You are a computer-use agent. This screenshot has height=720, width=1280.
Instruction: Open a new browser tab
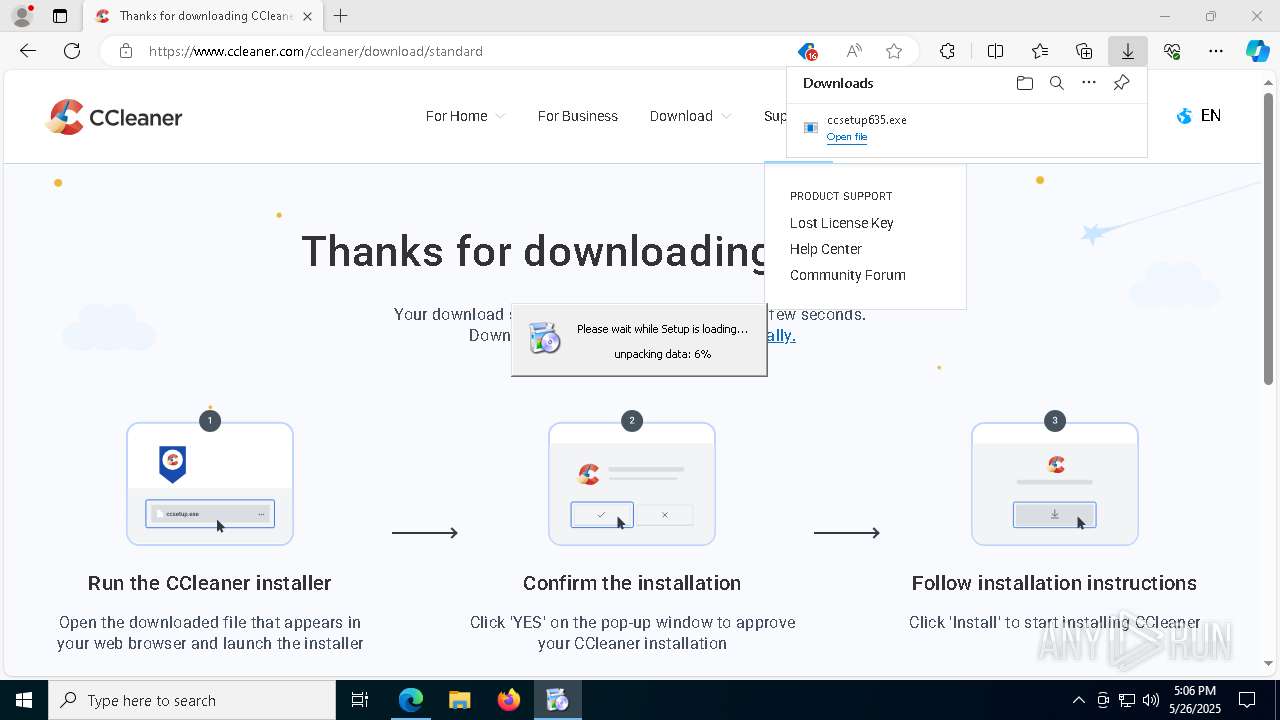click(x=341, y=16)
